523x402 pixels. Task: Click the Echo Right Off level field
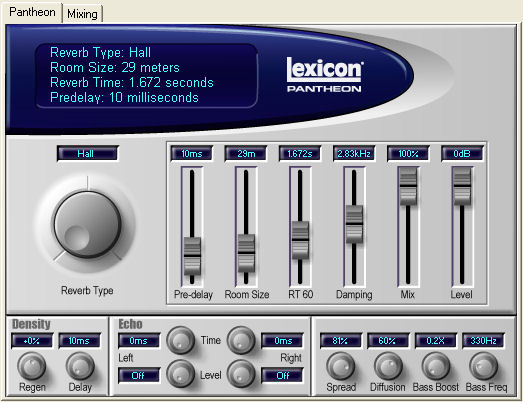pyautogui.click(x=282, y=375)
